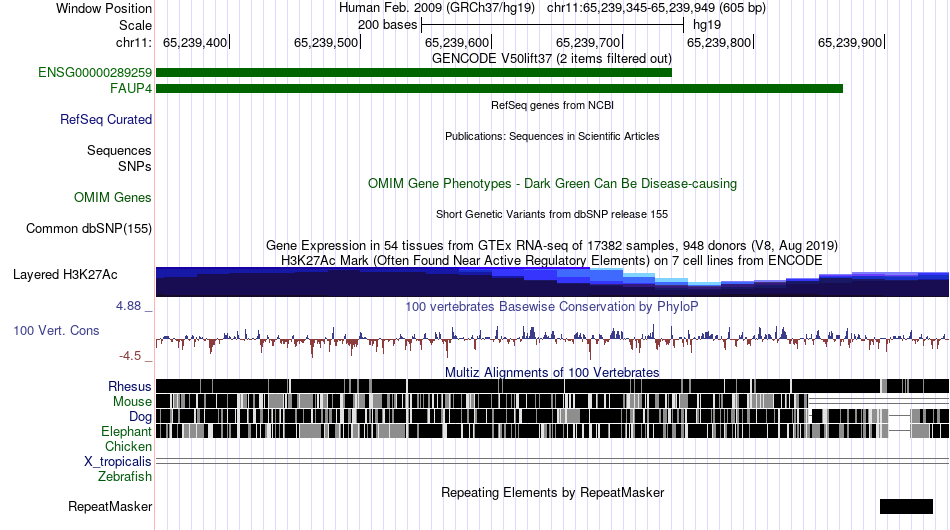950x530 pixels.
Task: Click Repeating Elements by RepeatMasker title
Action: click(x=553, y=492)
